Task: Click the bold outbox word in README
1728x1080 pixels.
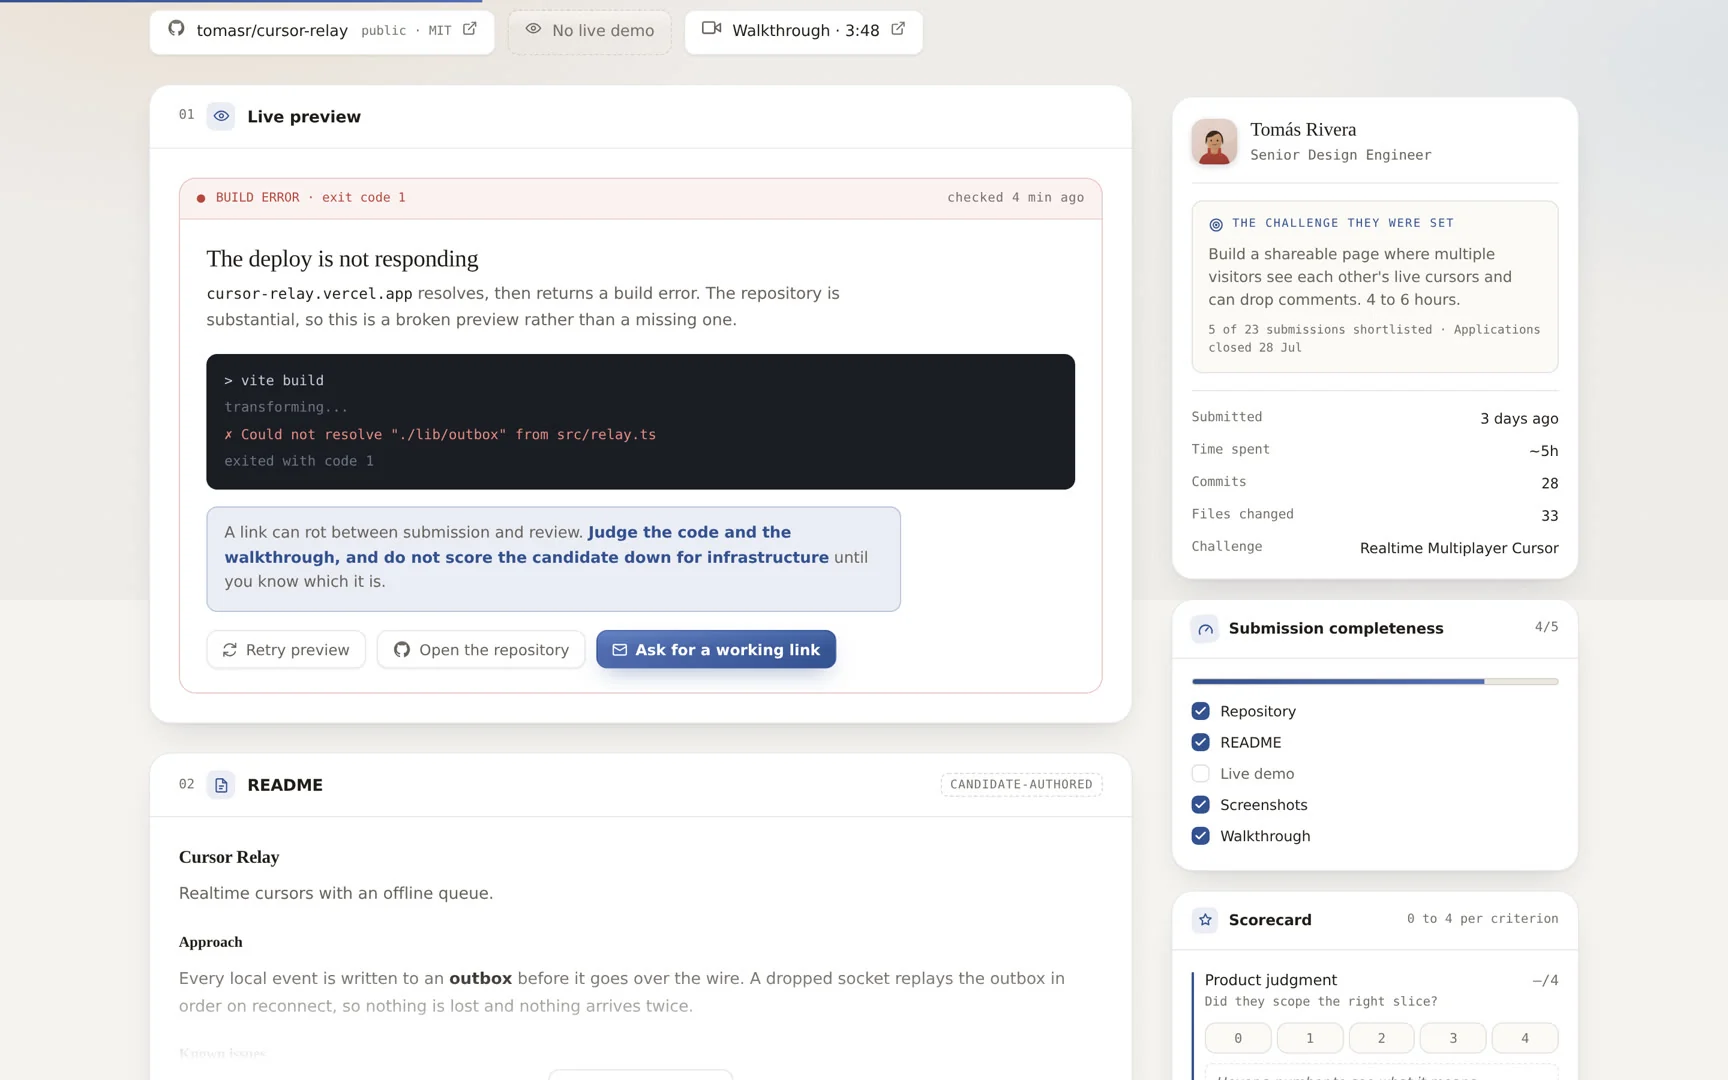Action: coord(480,979)
